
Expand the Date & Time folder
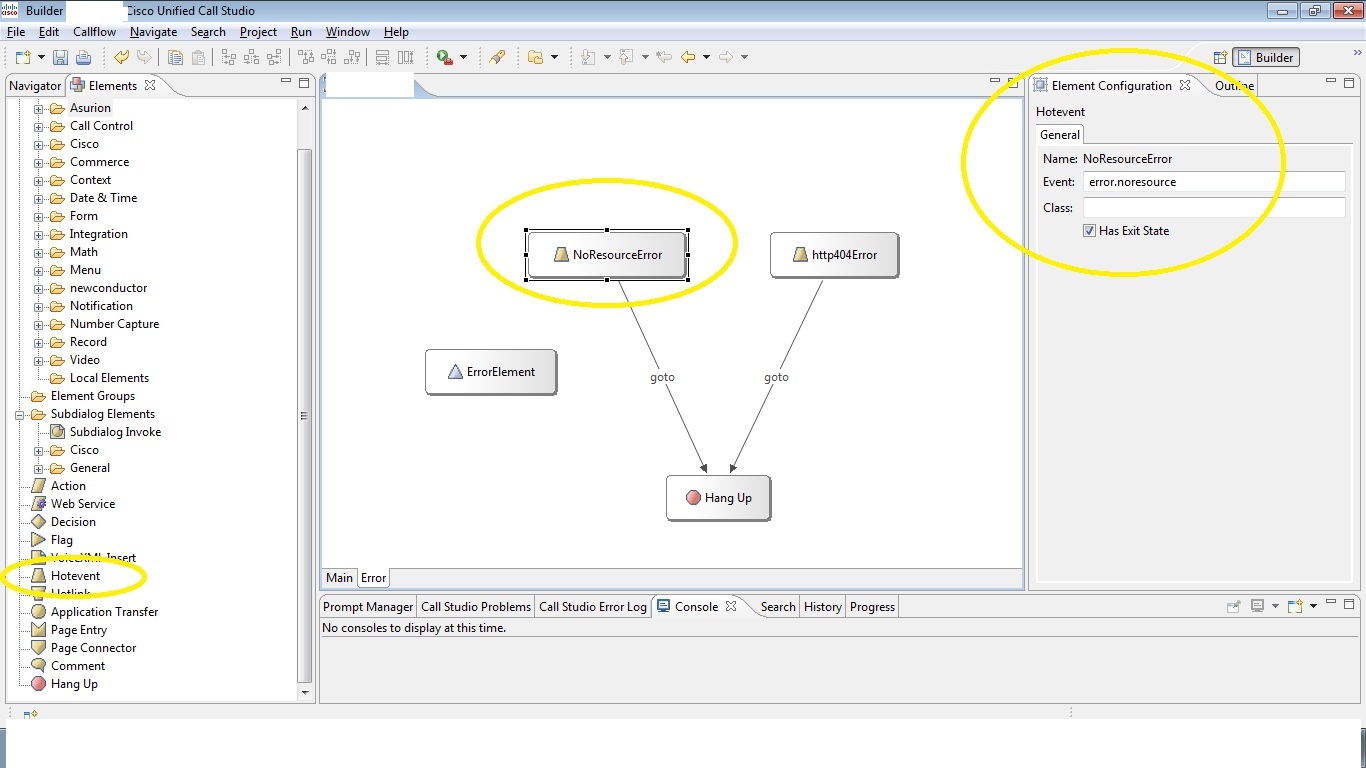pyautogui.click(x=39, y=198)
